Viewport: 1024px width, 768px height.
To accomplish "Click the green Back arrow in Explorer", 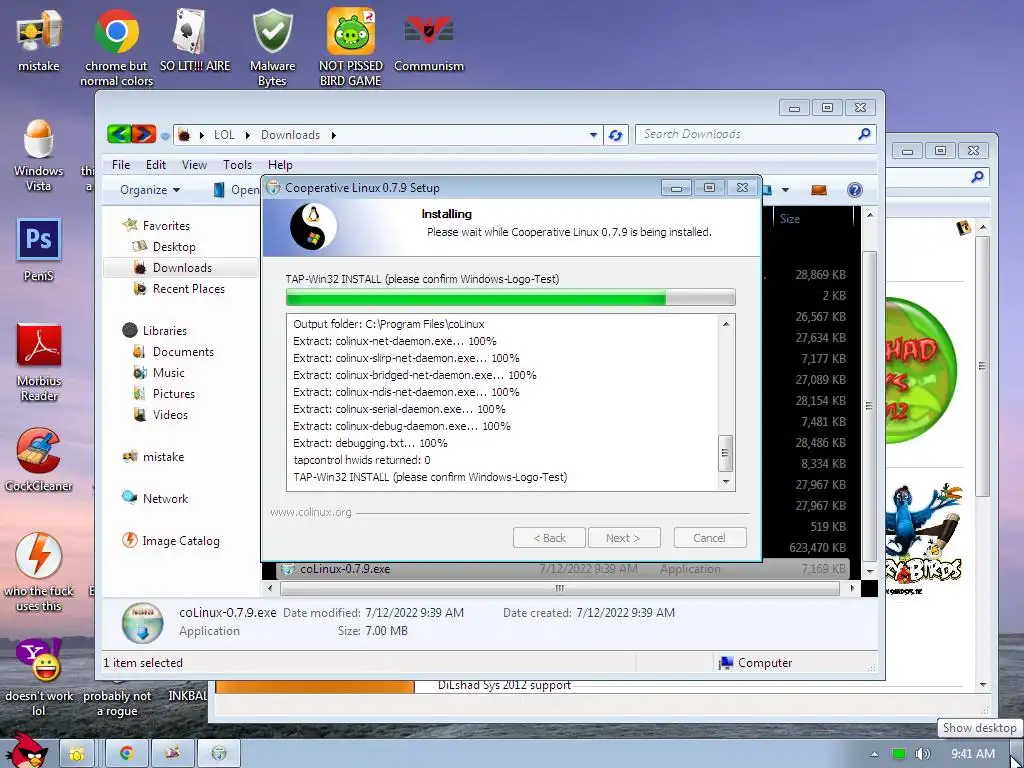I will tap(119, 135).
